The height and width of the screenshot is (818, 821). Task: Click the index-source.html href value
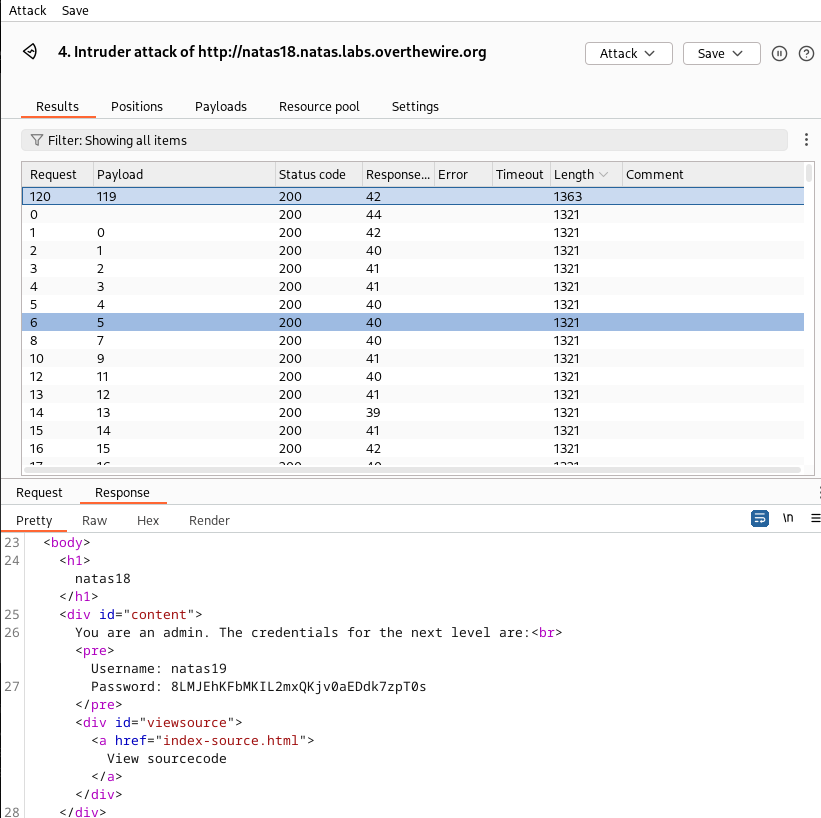coord(230,740)
